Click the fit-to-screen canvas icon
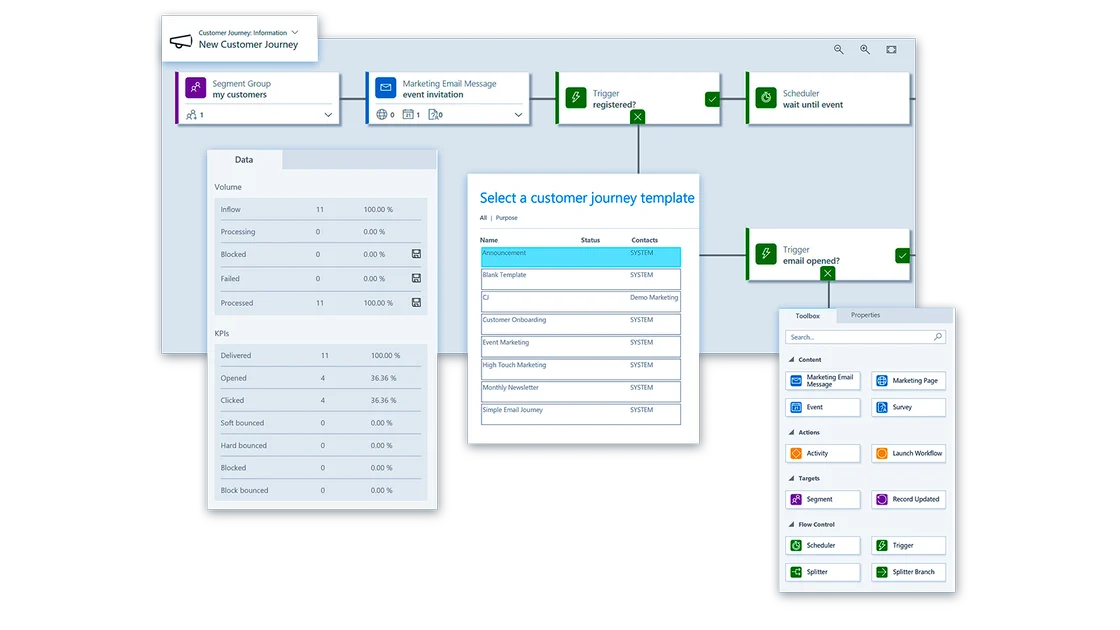Viewport: 1120px width, 630px height. [x=891, y=49]
